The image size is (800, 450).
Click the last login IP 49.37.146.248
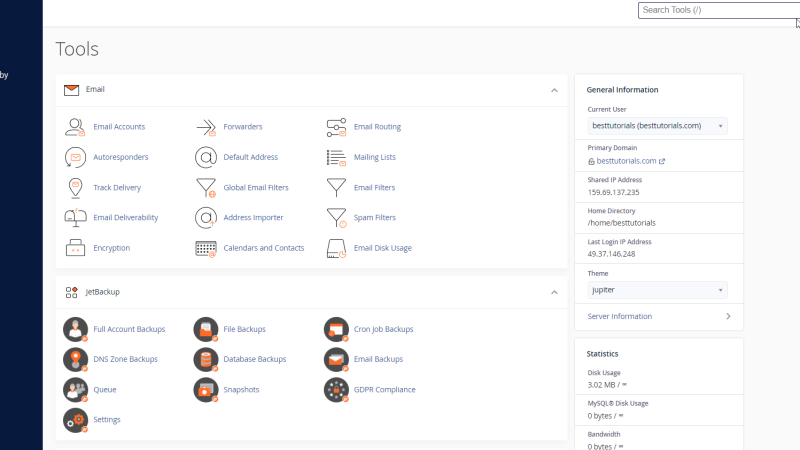click(611, 254)
